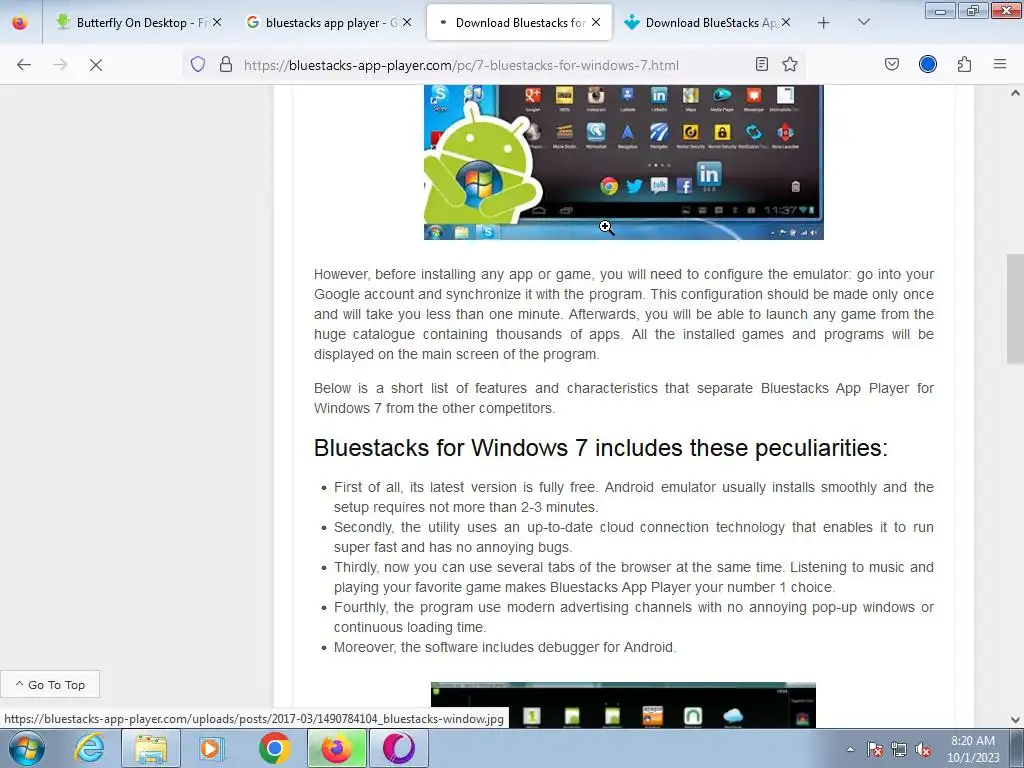The width and height of the screenshot is (1024, 768).
Task: Open a new browser tab
Action: click(x=824, y=23)
